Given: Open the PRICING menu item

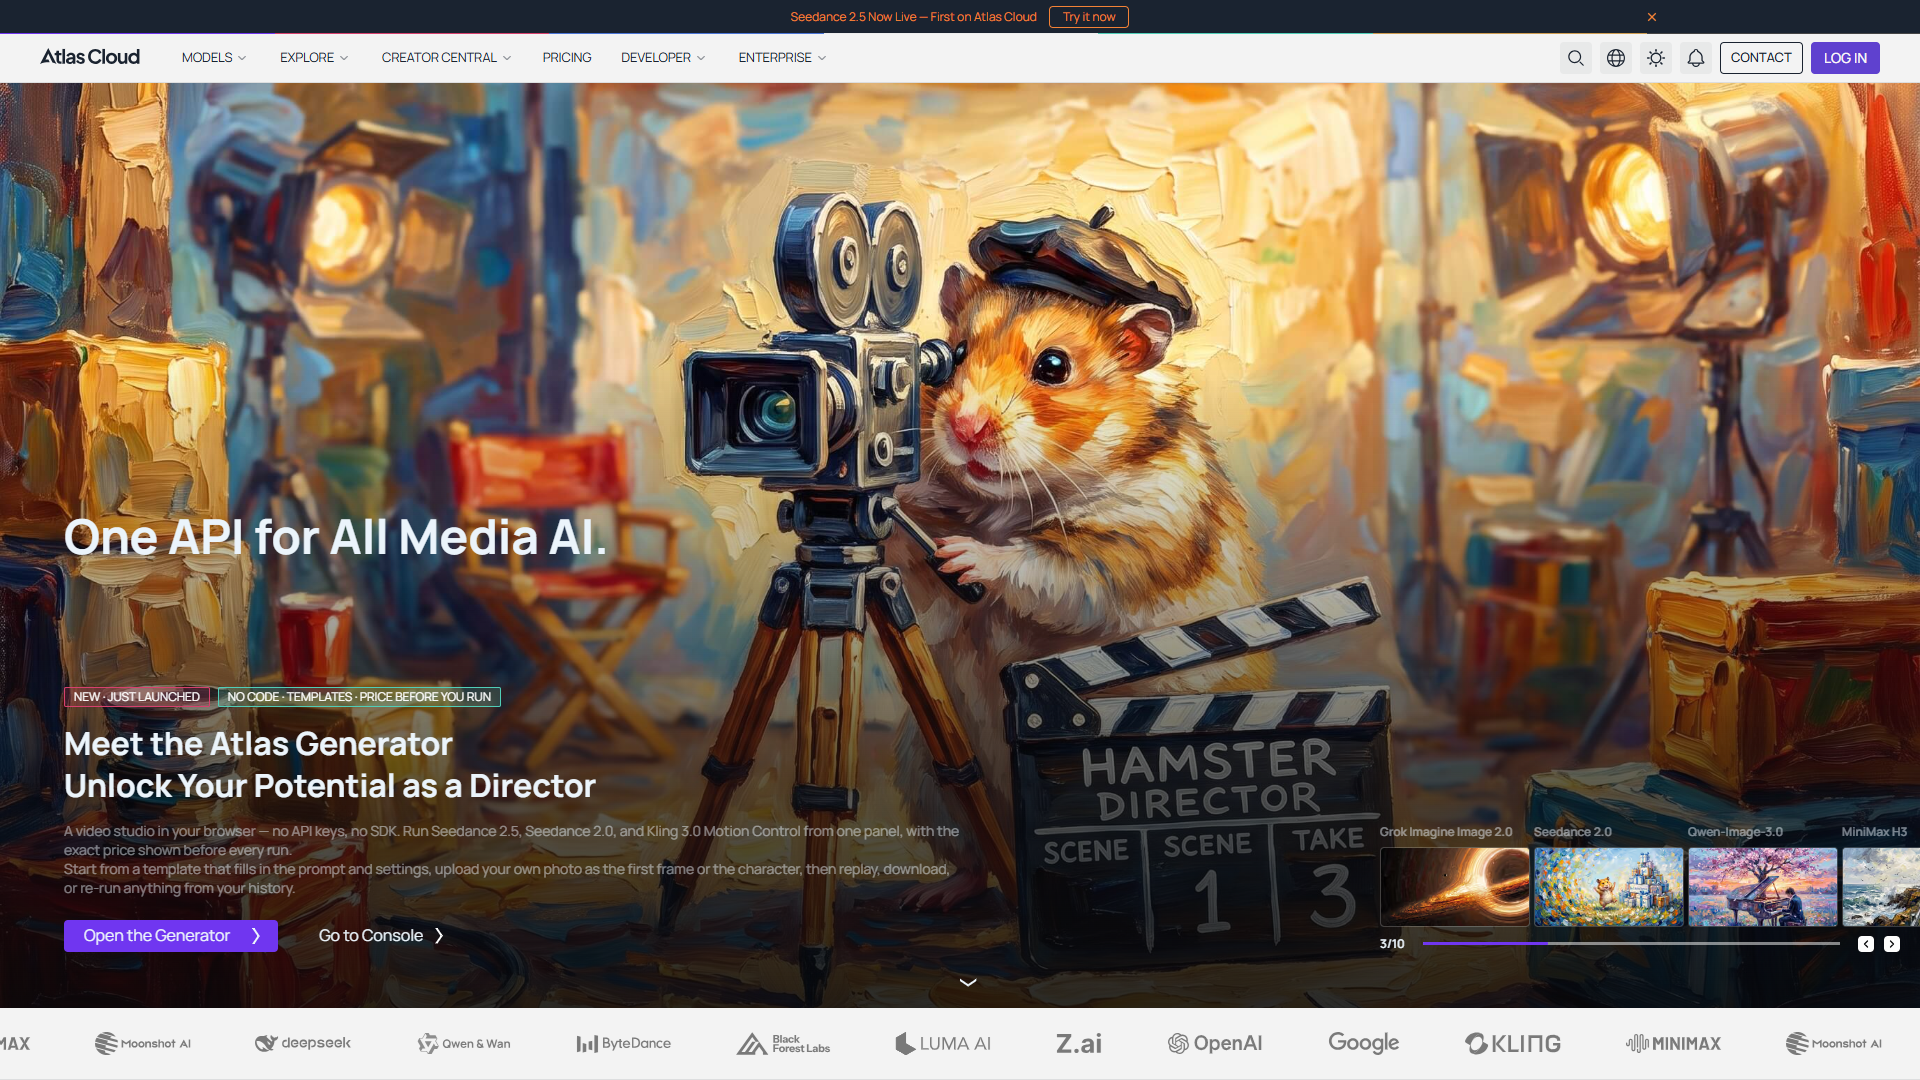Looking at the screenshot, I should [x=567, y=58].
